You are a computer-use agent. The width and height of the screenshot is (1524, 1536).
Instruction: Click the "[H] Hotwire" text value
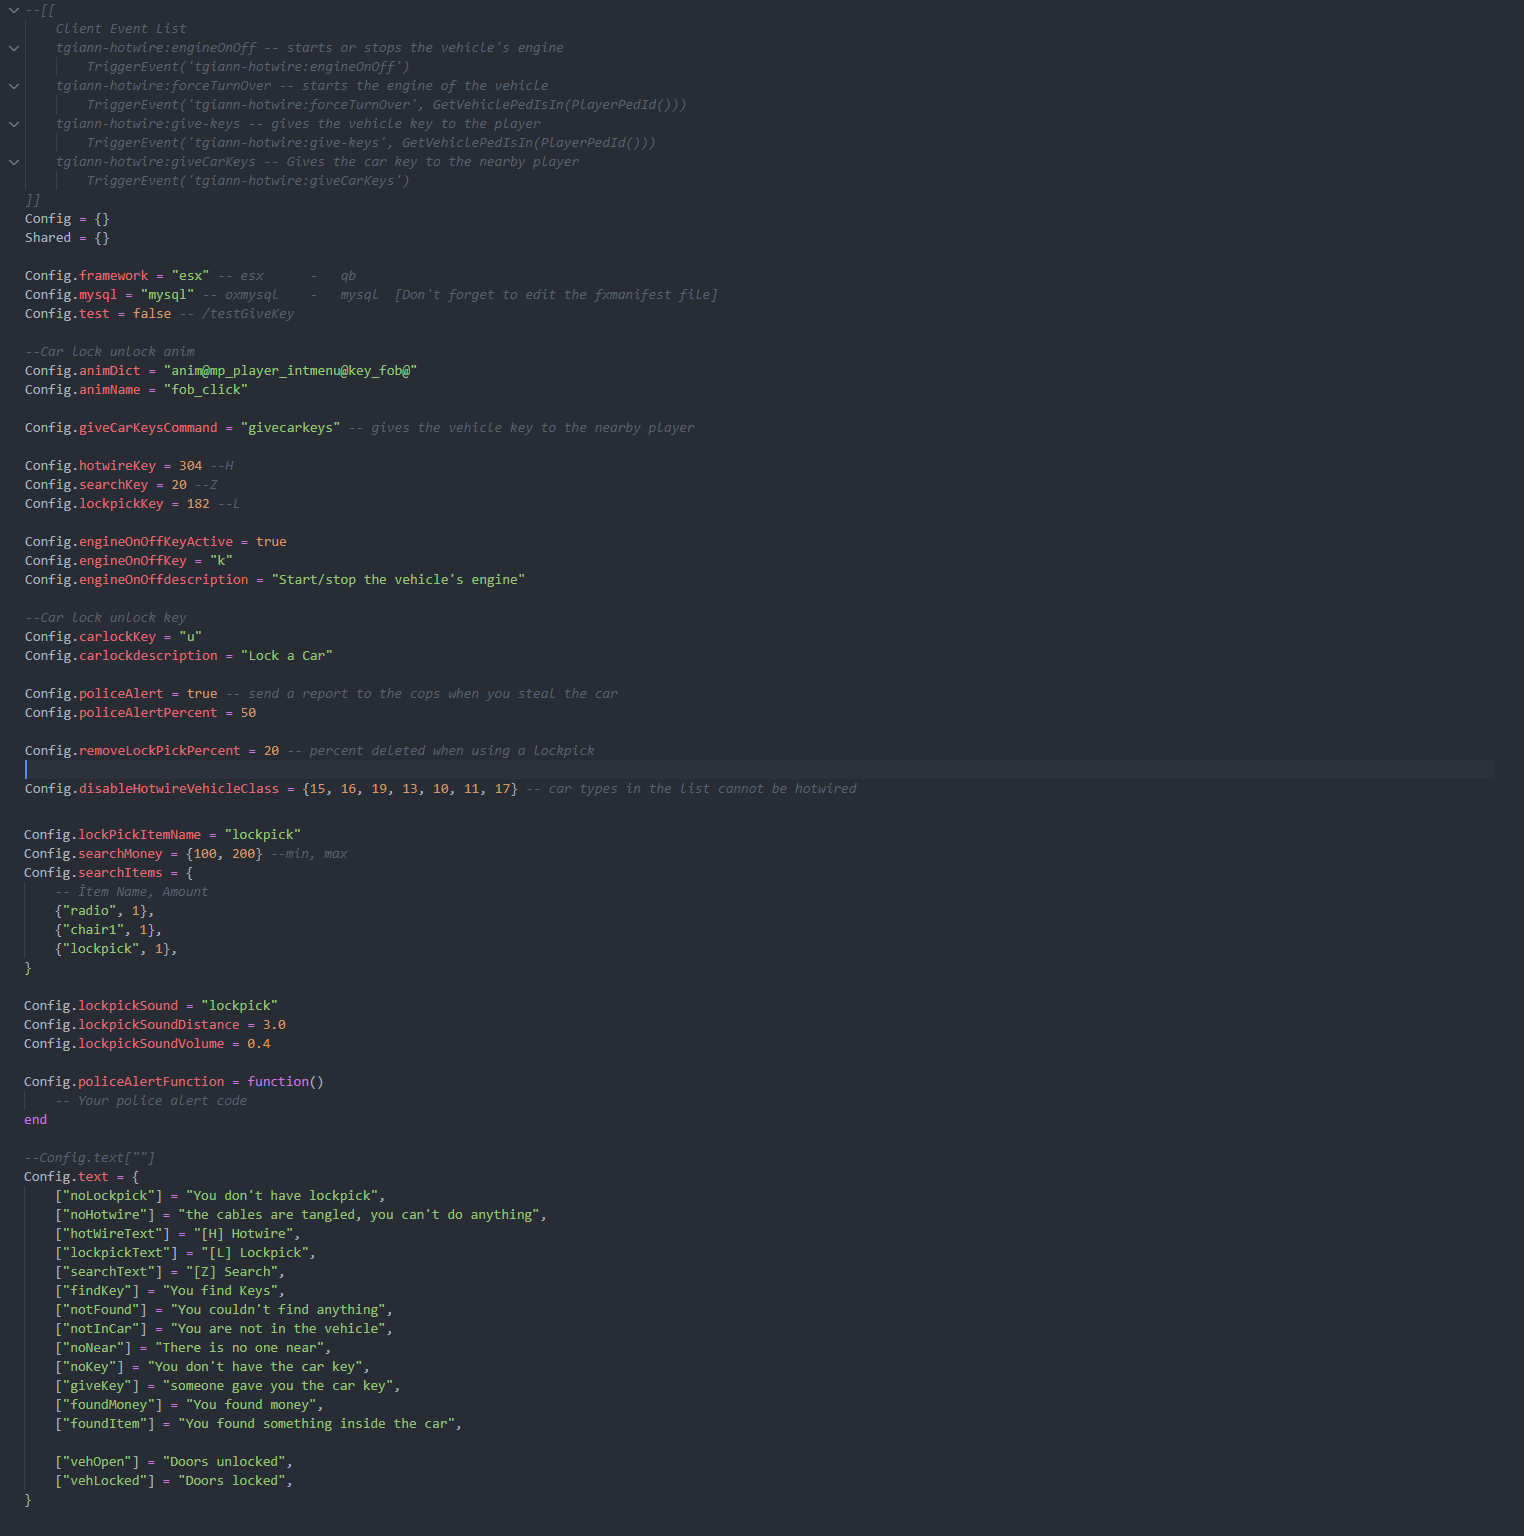click(243, 1234)
